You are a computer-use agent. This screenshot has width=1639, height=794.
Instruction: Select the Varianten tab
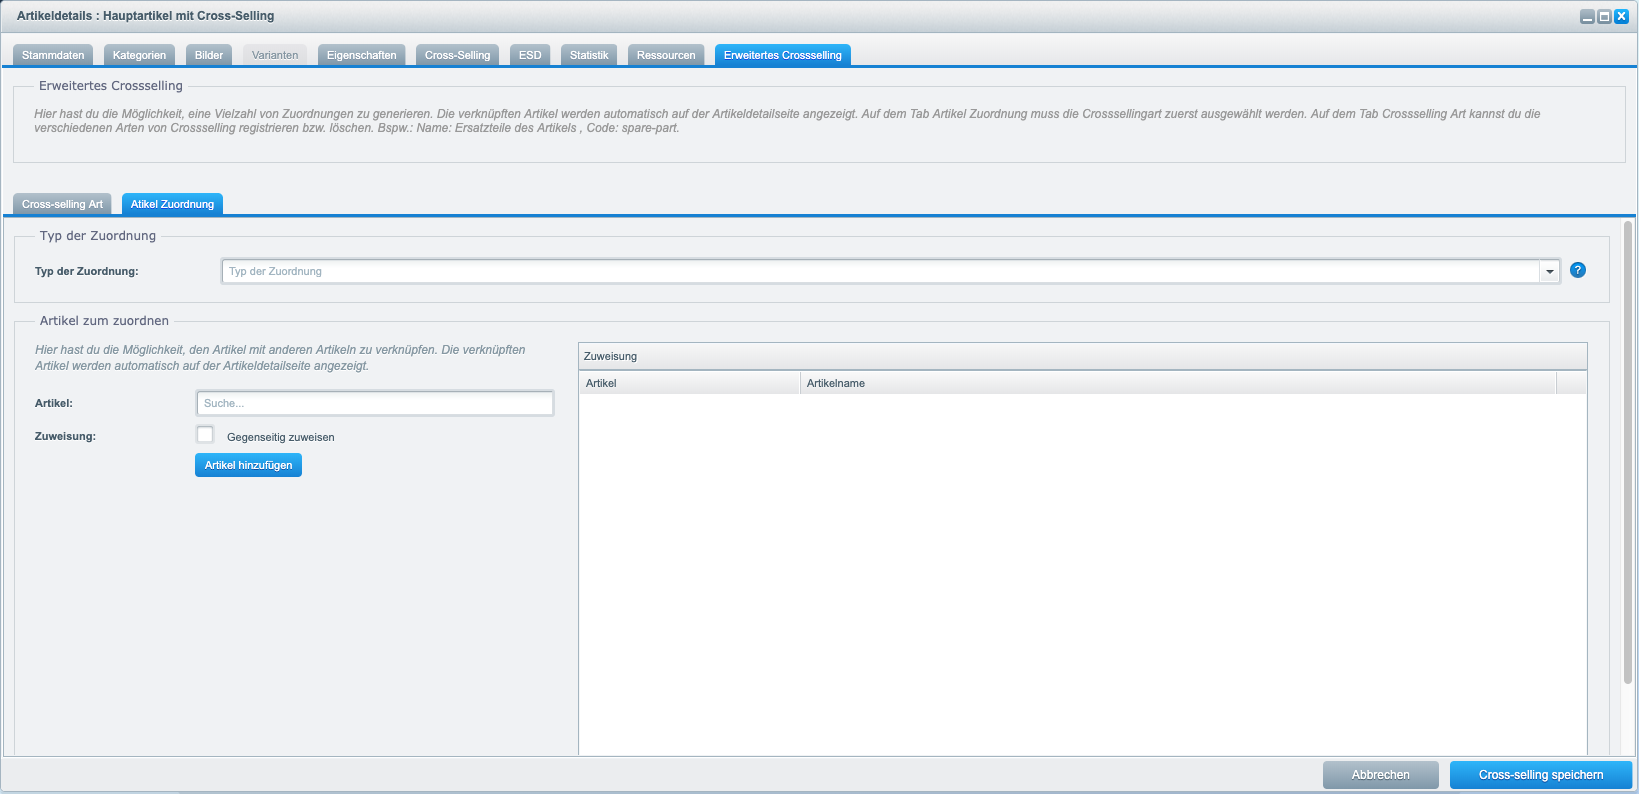(275, 55)
